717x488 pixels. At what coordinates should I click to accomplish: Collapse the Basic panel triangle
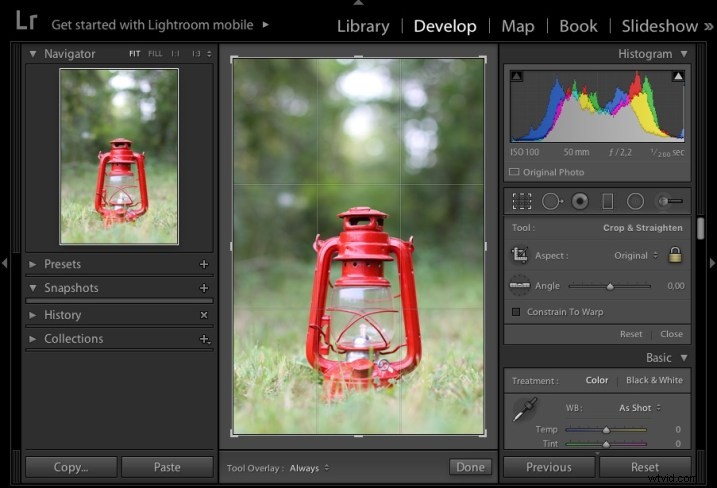tap(684, 358)
